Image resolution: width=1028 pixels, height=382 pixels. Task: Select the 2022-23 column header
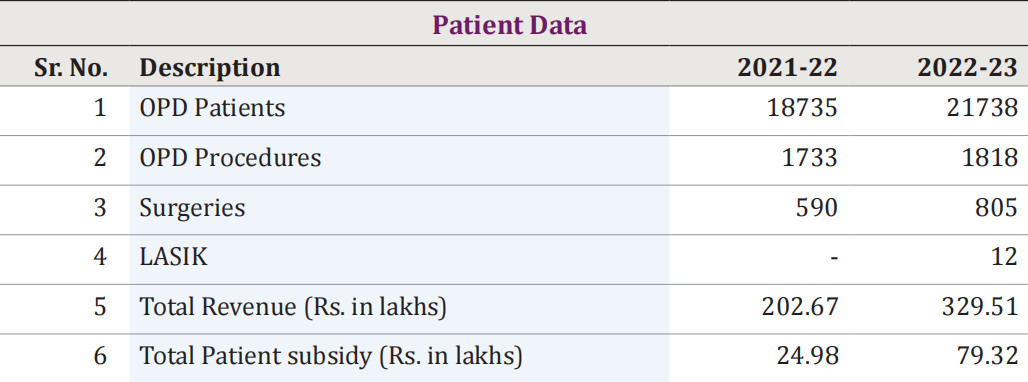point(968,67)
